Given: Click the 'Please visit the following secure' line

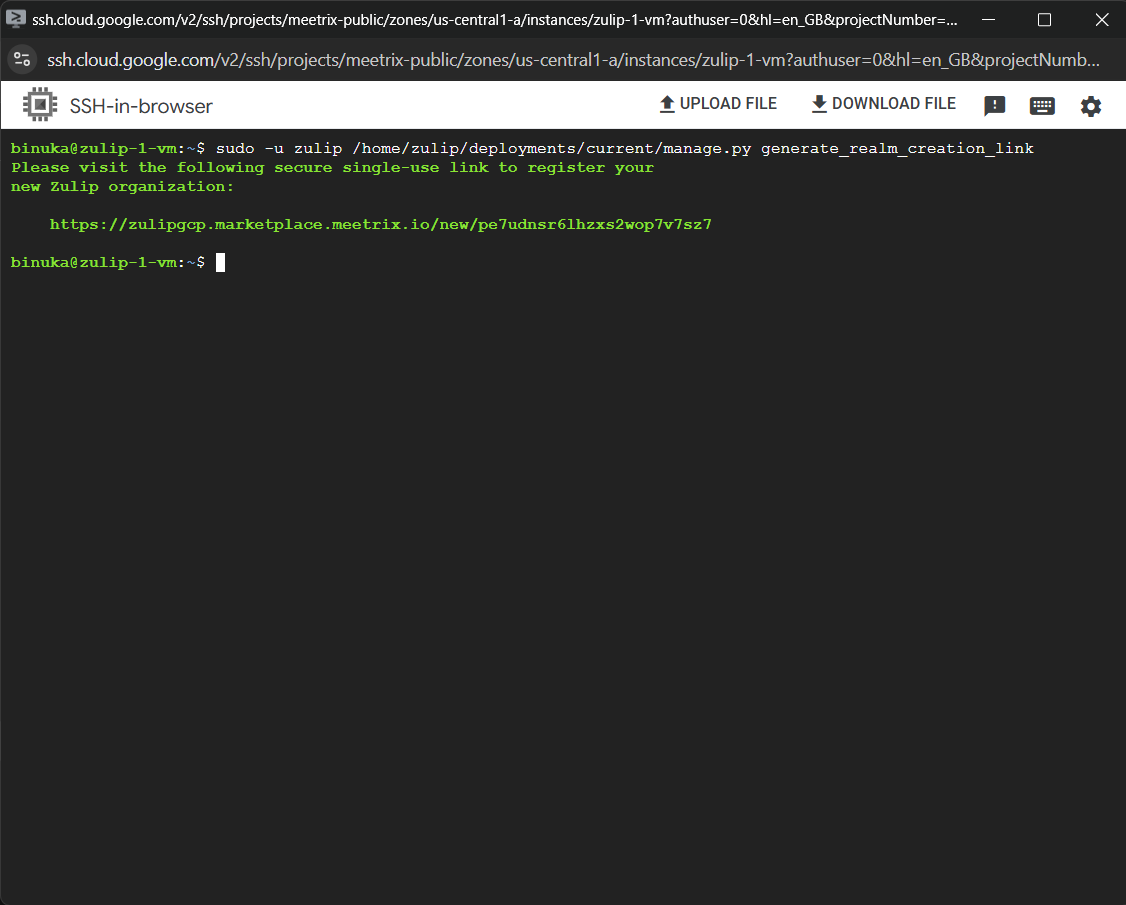Looking at the screenshot, I should pos(332,167).
